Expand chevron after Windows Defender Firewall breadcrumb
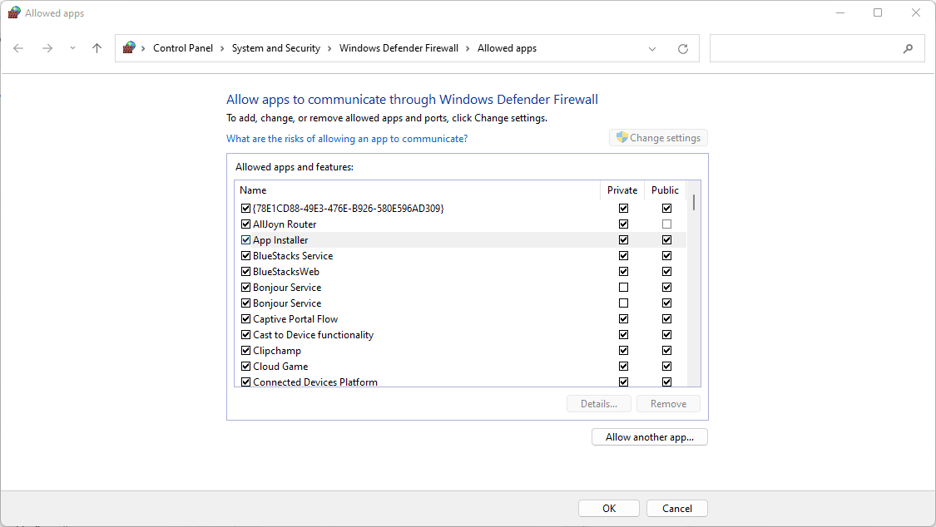 pos(468,48)
